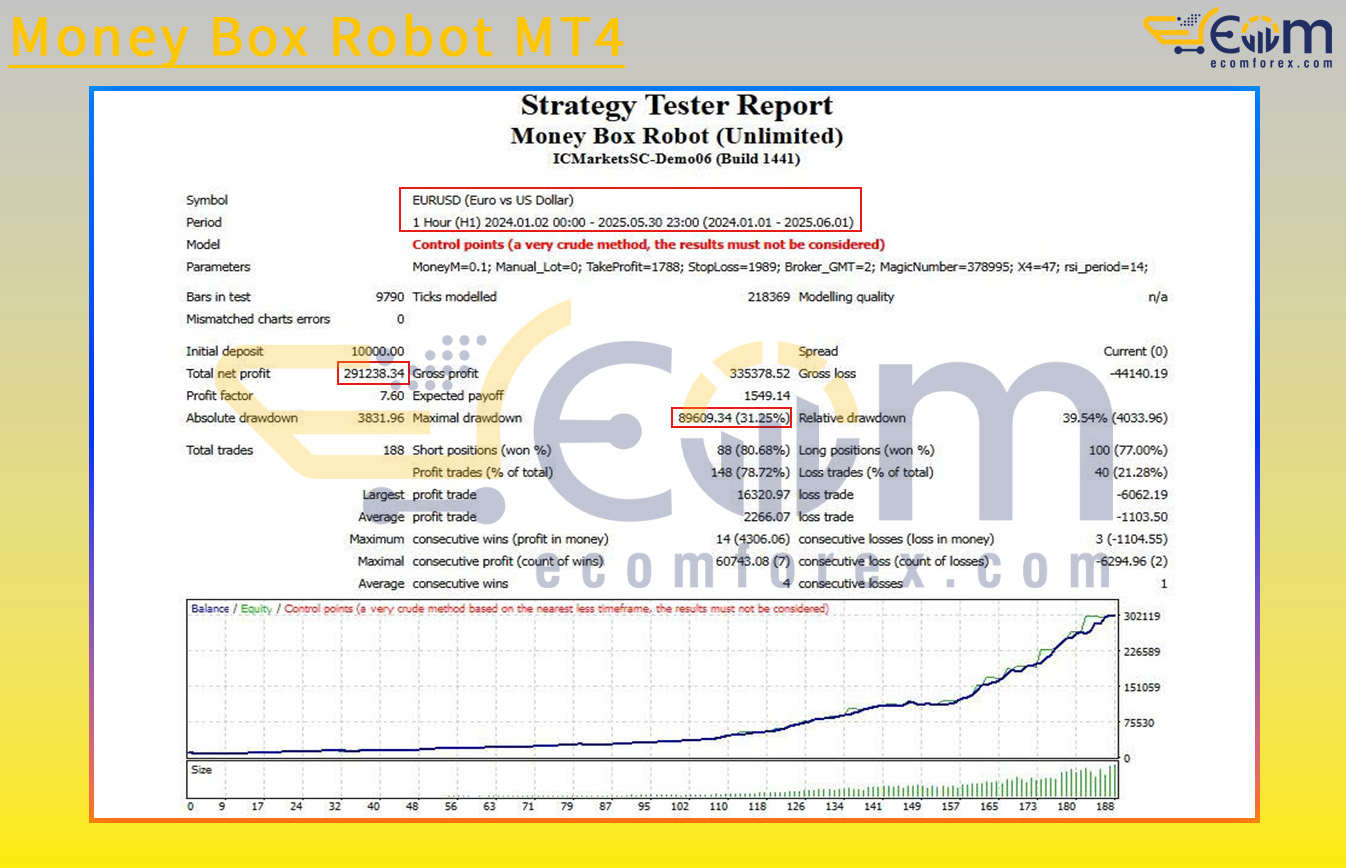Click Long positions value 100 (77.00%)

coord(1128,450)
